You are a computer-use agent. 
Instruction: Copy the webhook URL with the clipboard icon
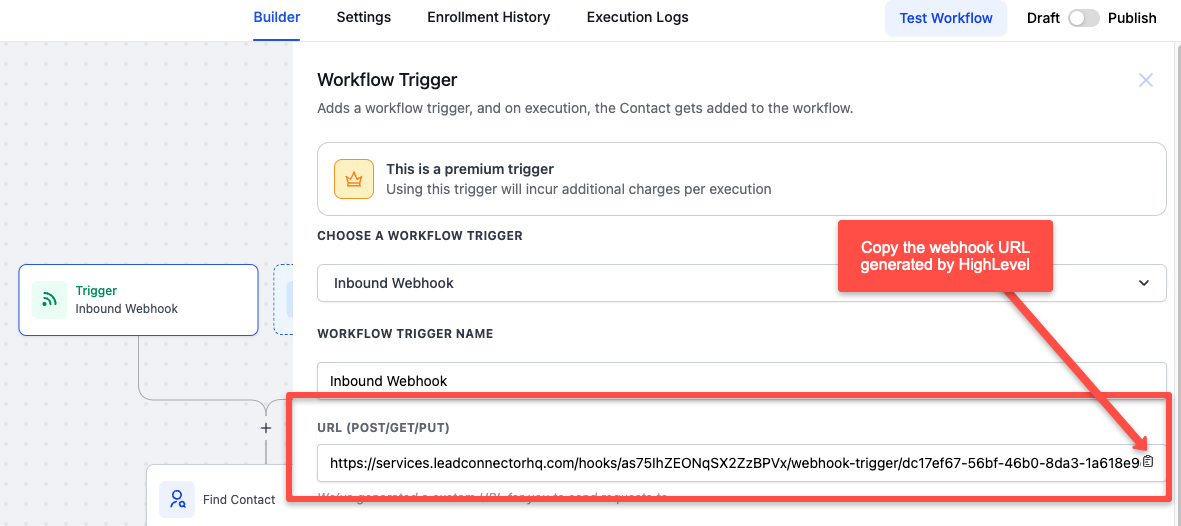coord(1148,462)
